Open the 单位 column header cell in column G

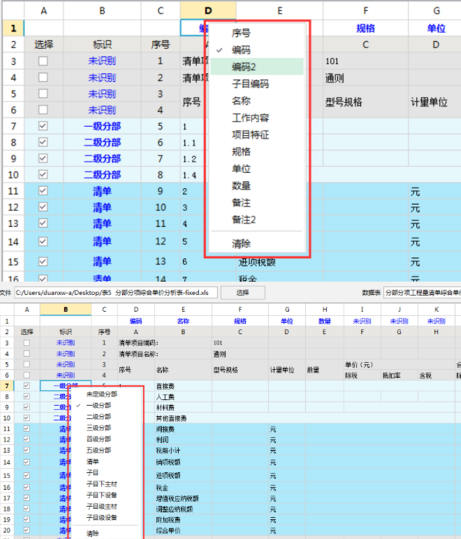coord(436,28)
